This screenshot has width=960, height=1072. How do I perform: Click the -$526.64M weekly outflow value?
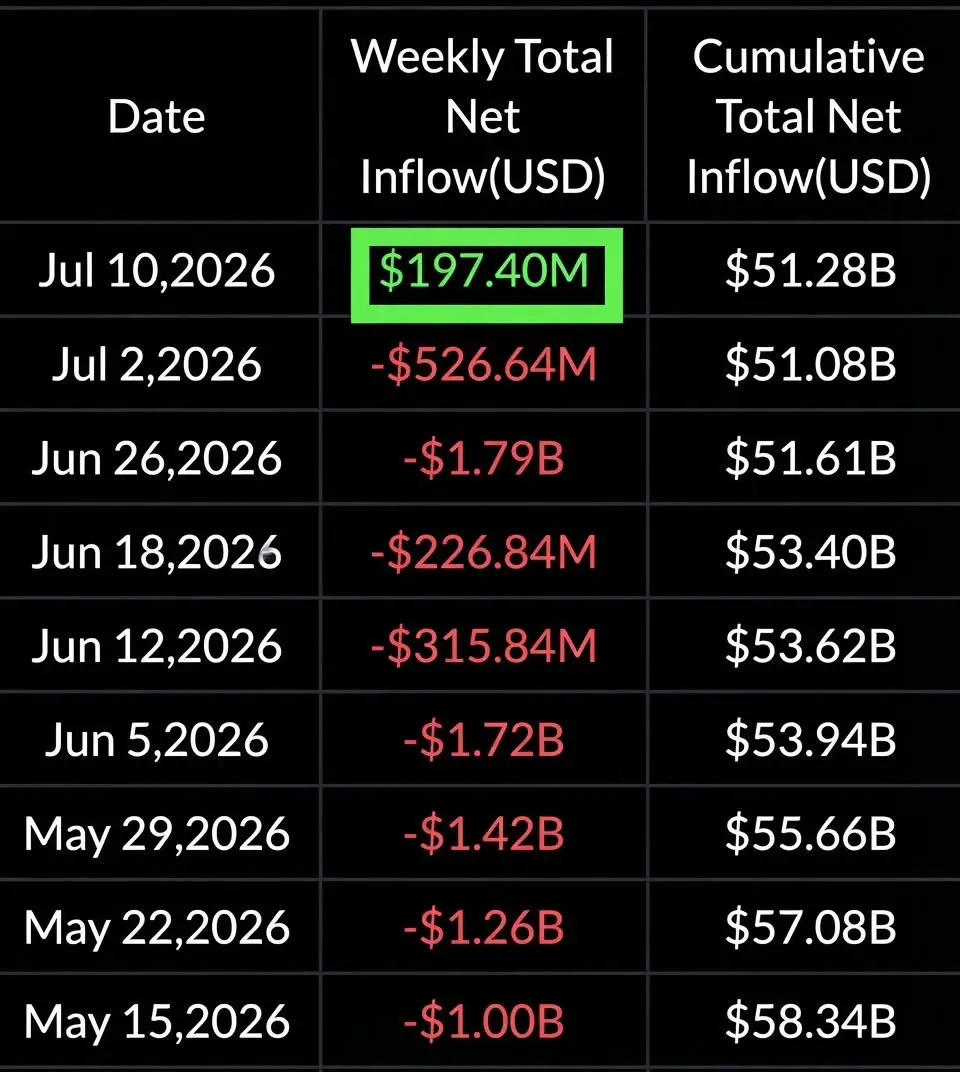[483, 364]
